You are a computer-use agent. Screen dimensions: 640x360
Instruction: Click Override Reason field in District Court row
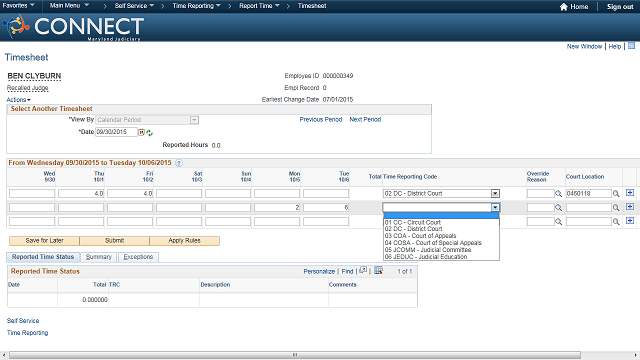coord(540,193)
